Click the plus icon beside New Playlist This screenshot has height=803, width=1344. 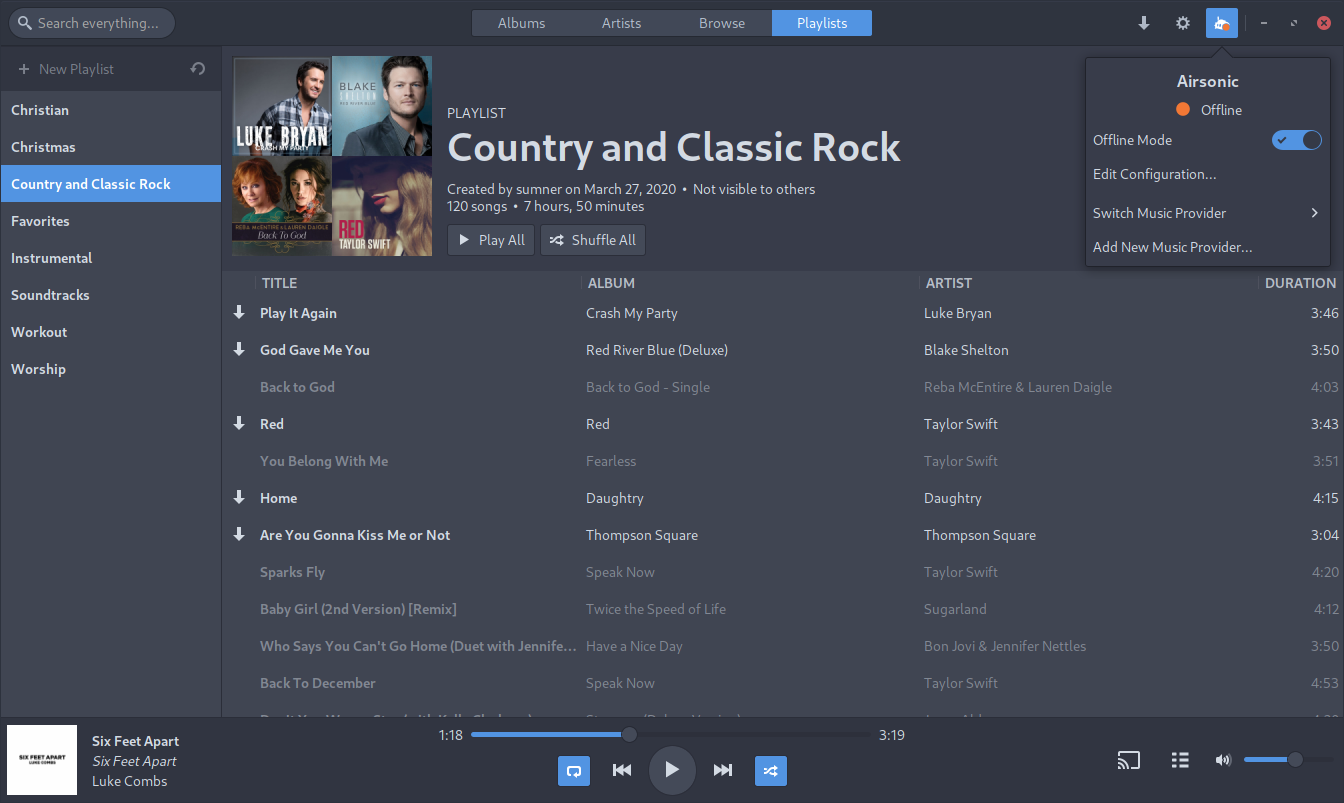pyautogui.click(x=24, y=69)
